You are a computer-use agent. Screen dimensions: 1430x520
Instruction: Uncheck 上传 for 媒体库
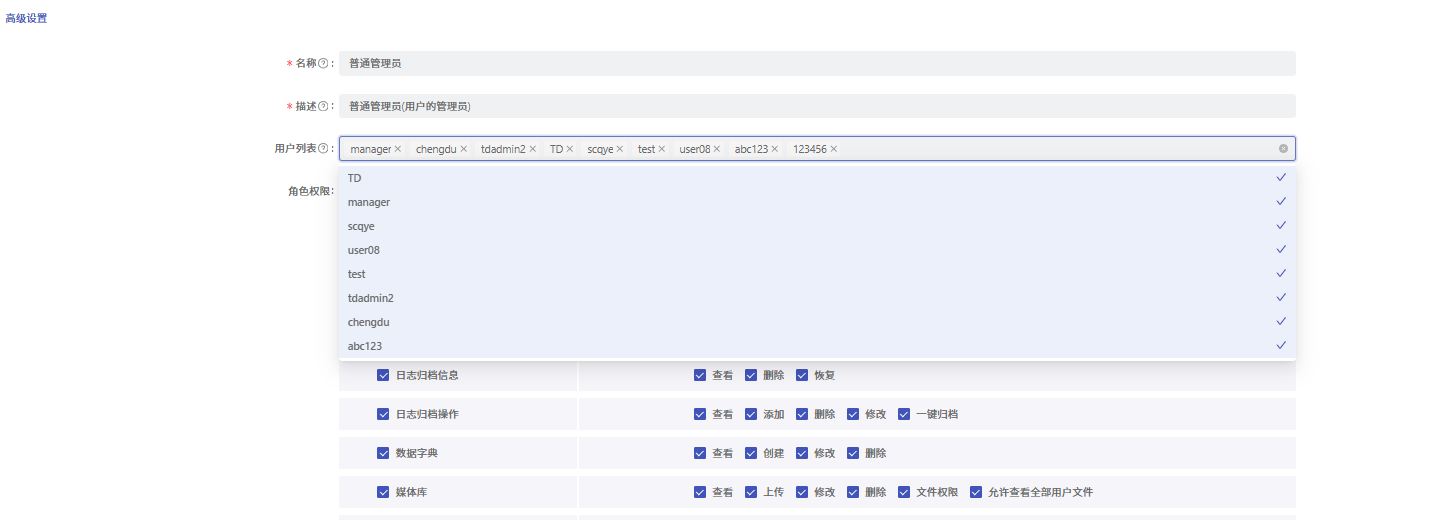coord(751,492)
